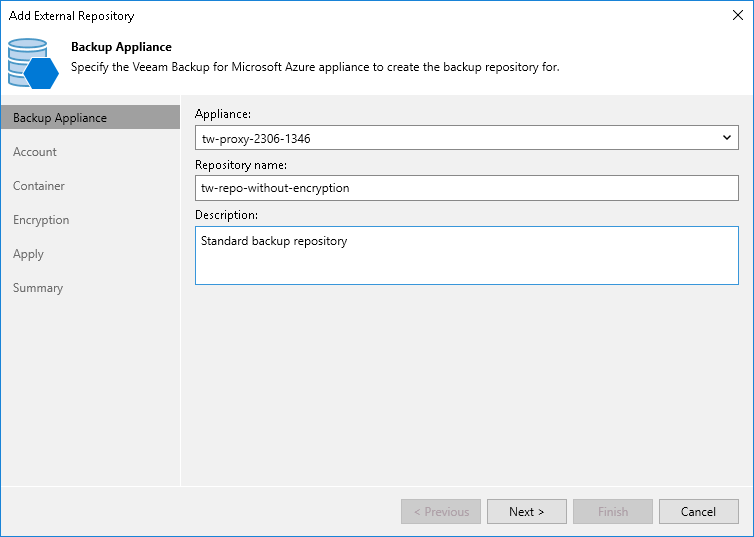Viewport: 754px width, 537px height.
Task: Open the Appliance dropdown arrow
Action: click(726, 138)
